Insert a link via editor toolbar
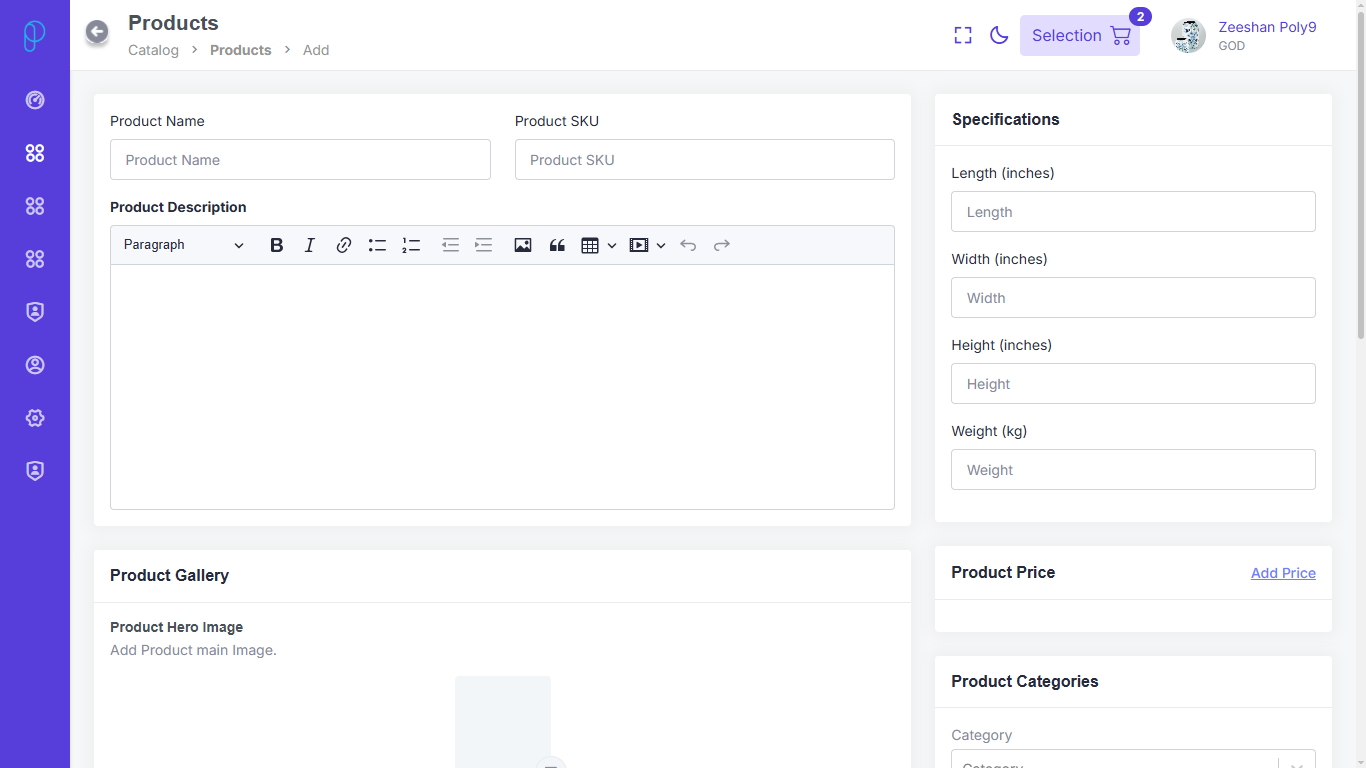The image size is (1366, 768). tap(343, 245)
